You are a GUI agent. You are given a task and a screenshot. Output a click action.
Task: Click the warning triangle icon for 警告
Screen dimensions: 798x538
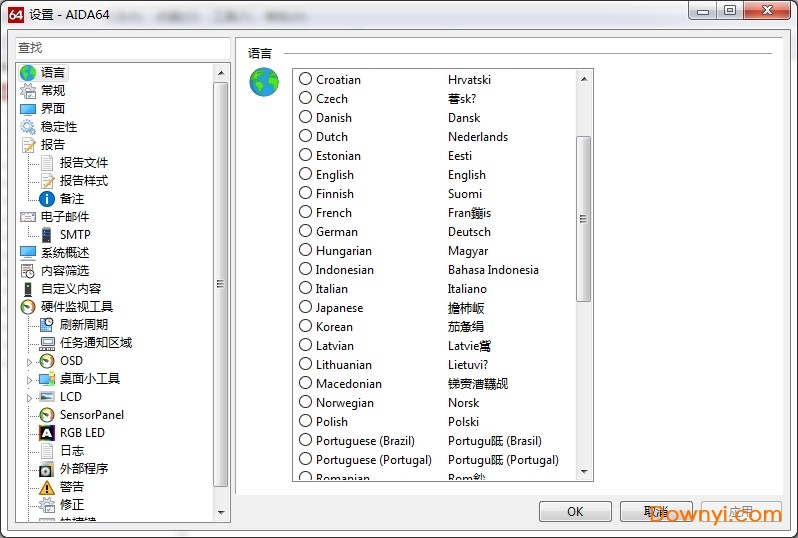tap(46, 487)
